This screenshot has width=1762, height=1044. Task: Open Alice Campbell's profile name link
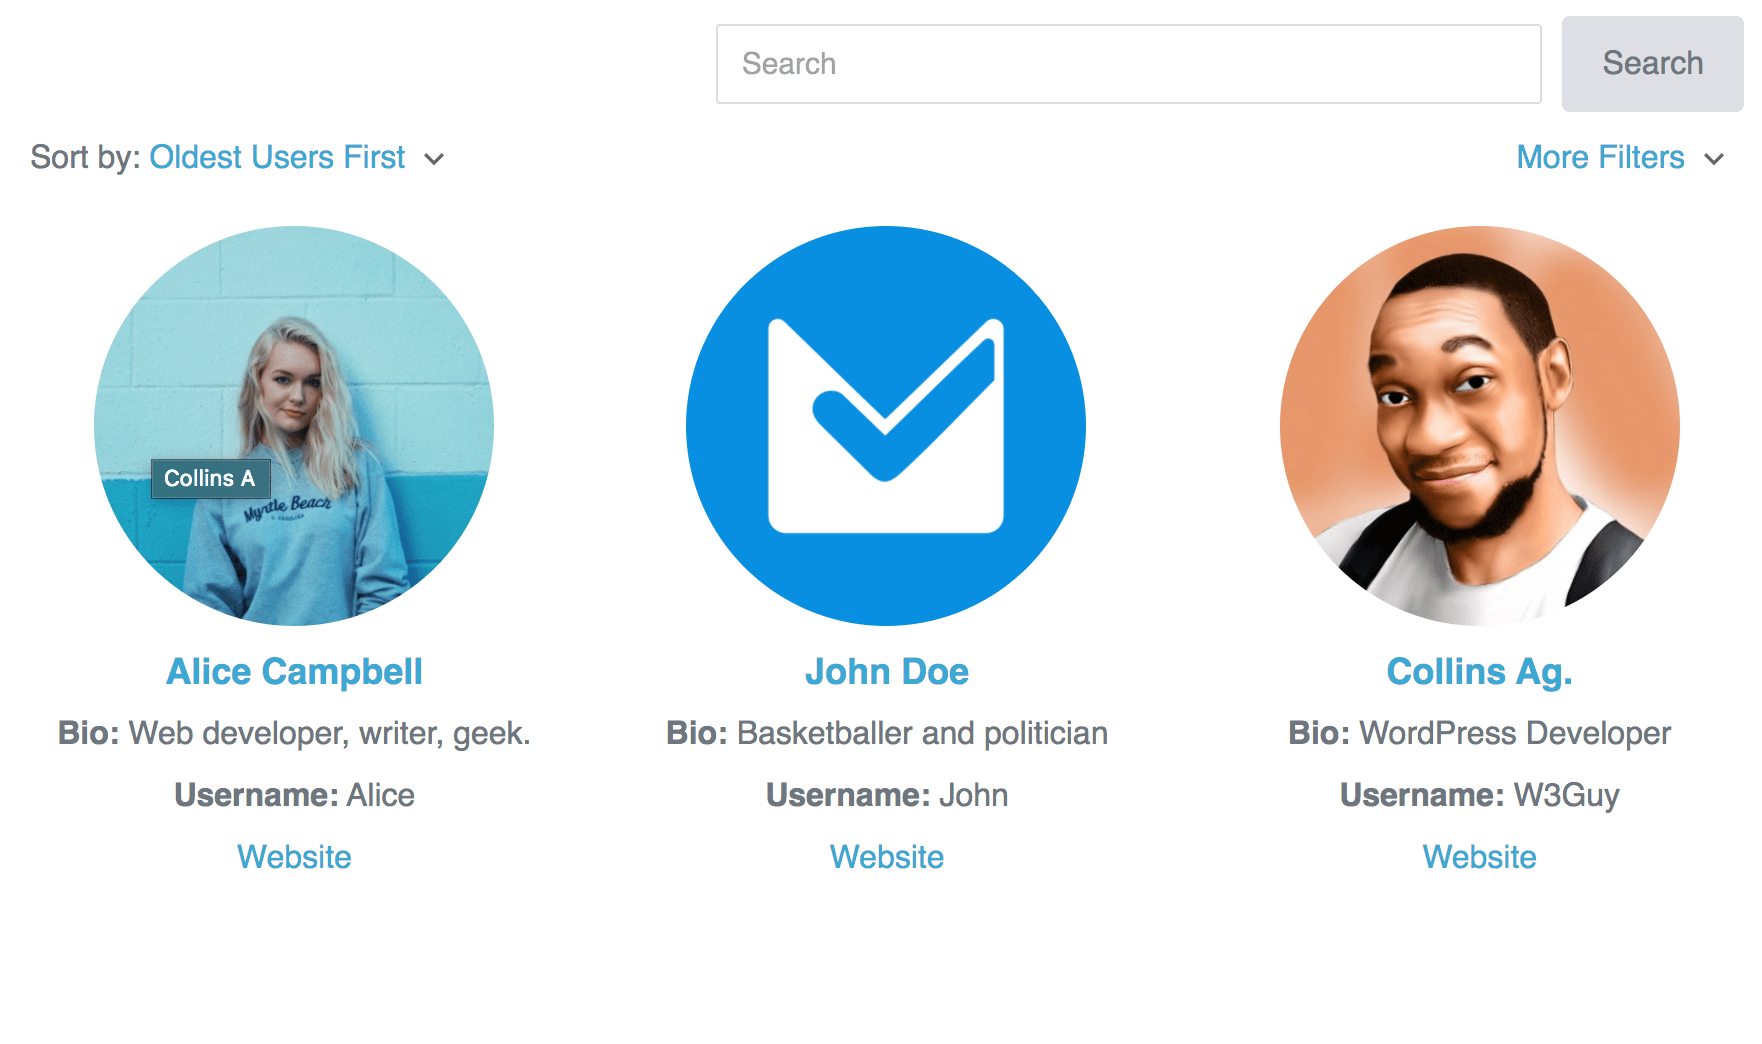point(294,672)
